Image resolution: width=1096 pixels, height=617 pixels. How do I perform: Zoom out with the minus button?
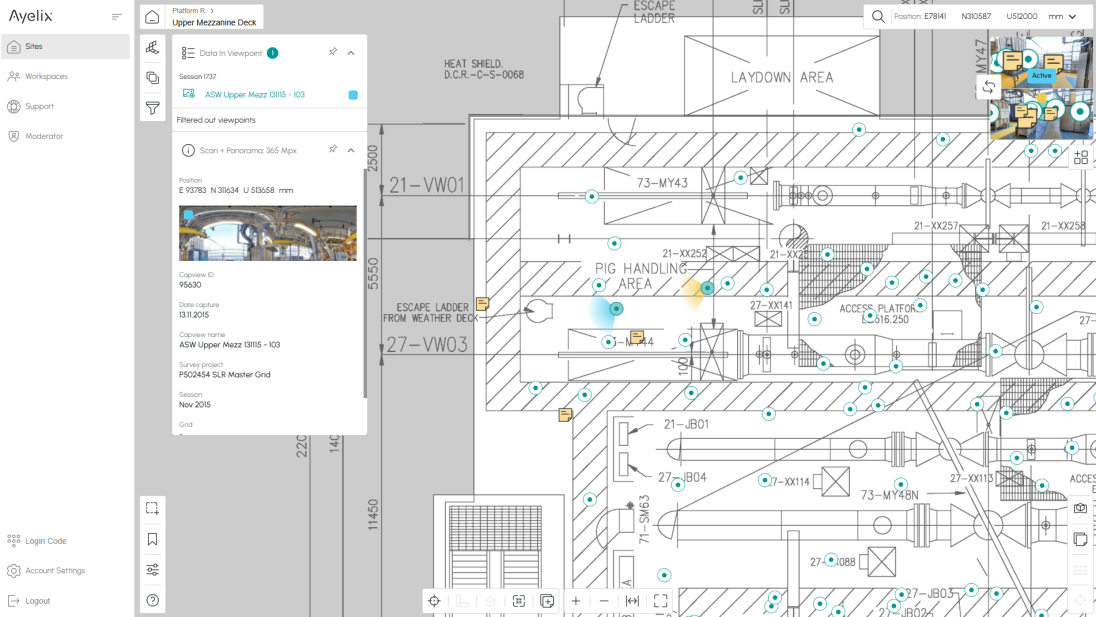point(604,601)
